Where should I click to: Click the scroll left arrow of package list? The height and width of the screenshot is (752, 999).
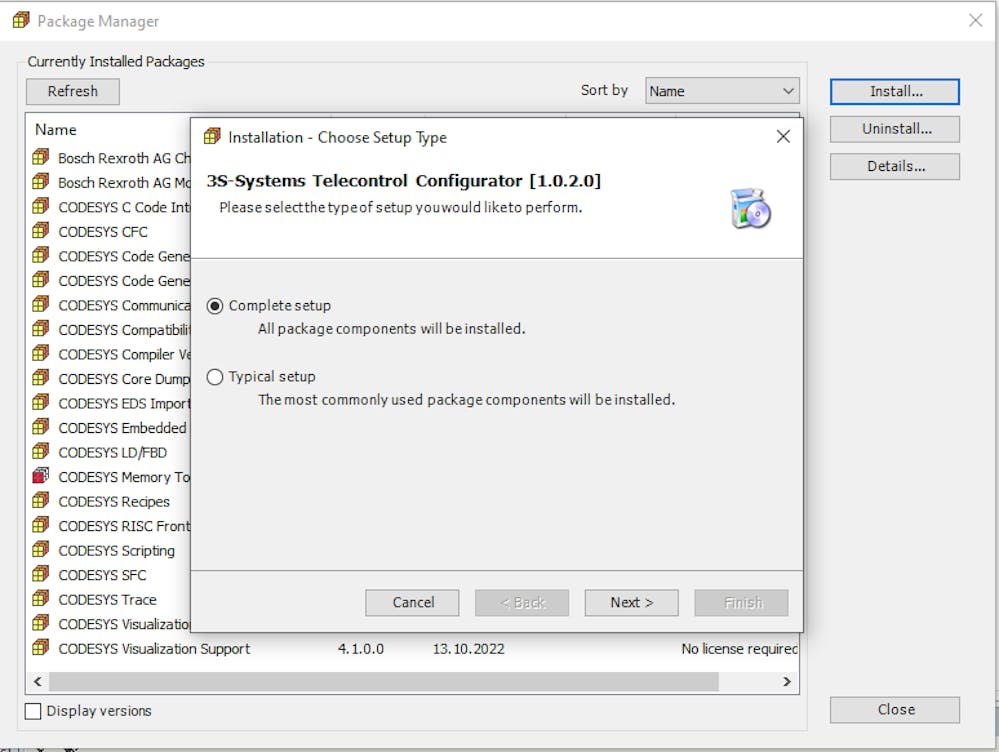pyautogui.click(x=38, y=681)
